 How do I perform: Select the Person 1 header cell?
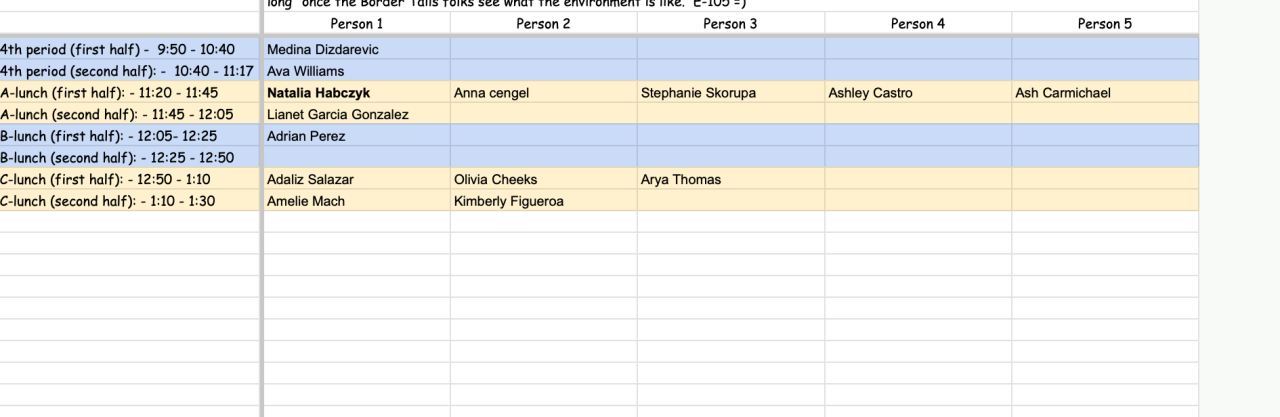click(356, 24)
